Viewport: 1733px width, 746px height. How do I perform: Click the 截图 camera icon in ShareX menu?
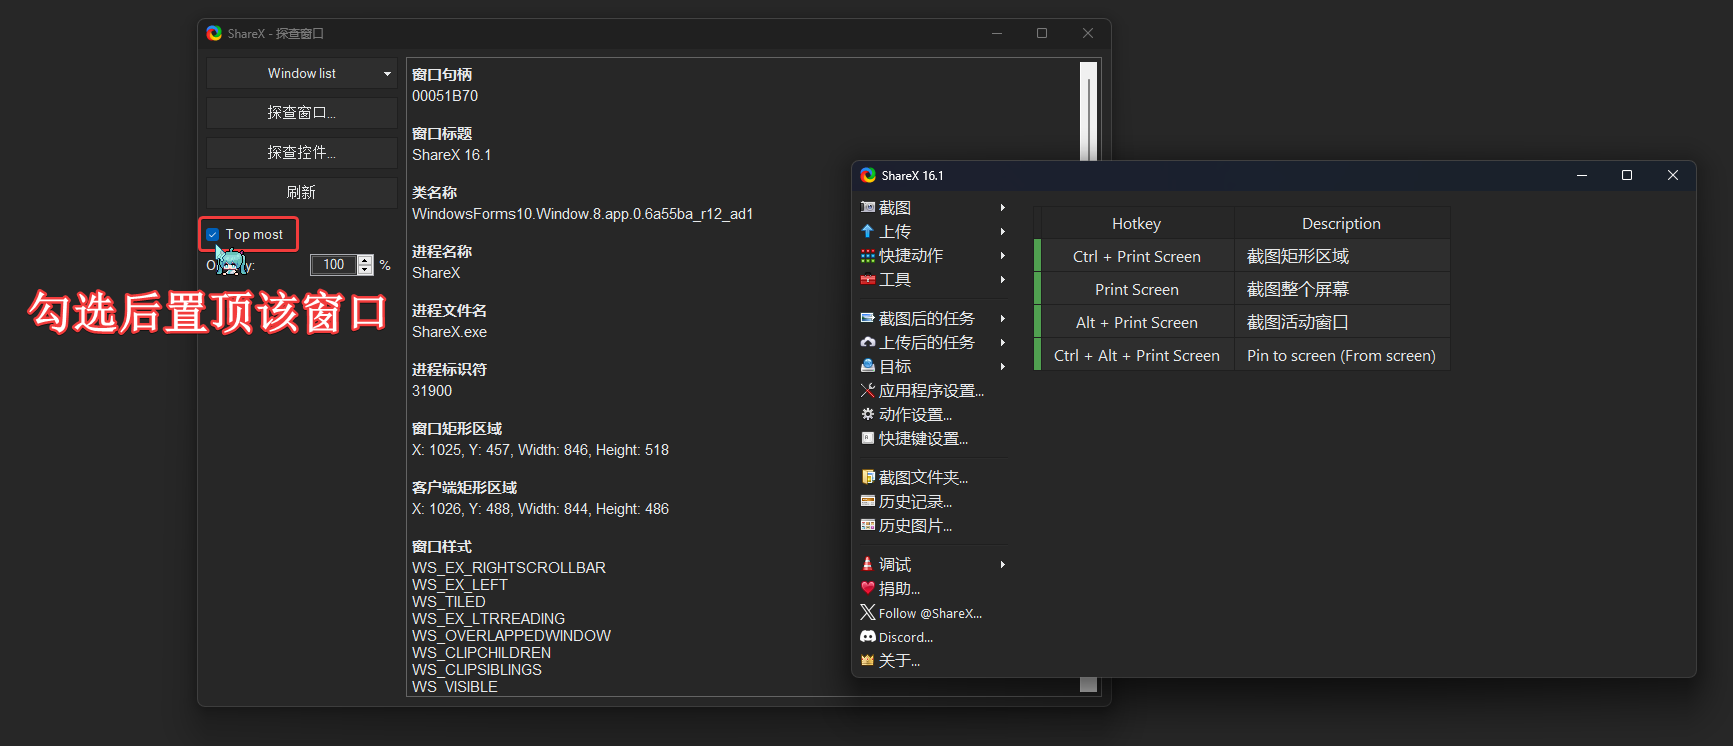point(868,207)
